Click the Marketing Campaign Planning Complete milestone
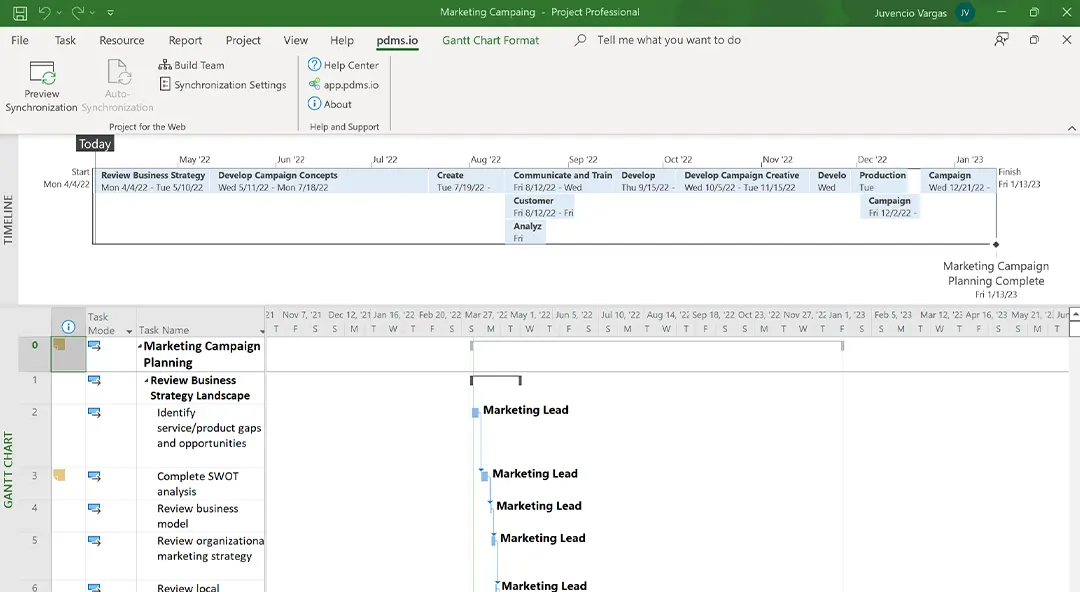 coord(995,243)
